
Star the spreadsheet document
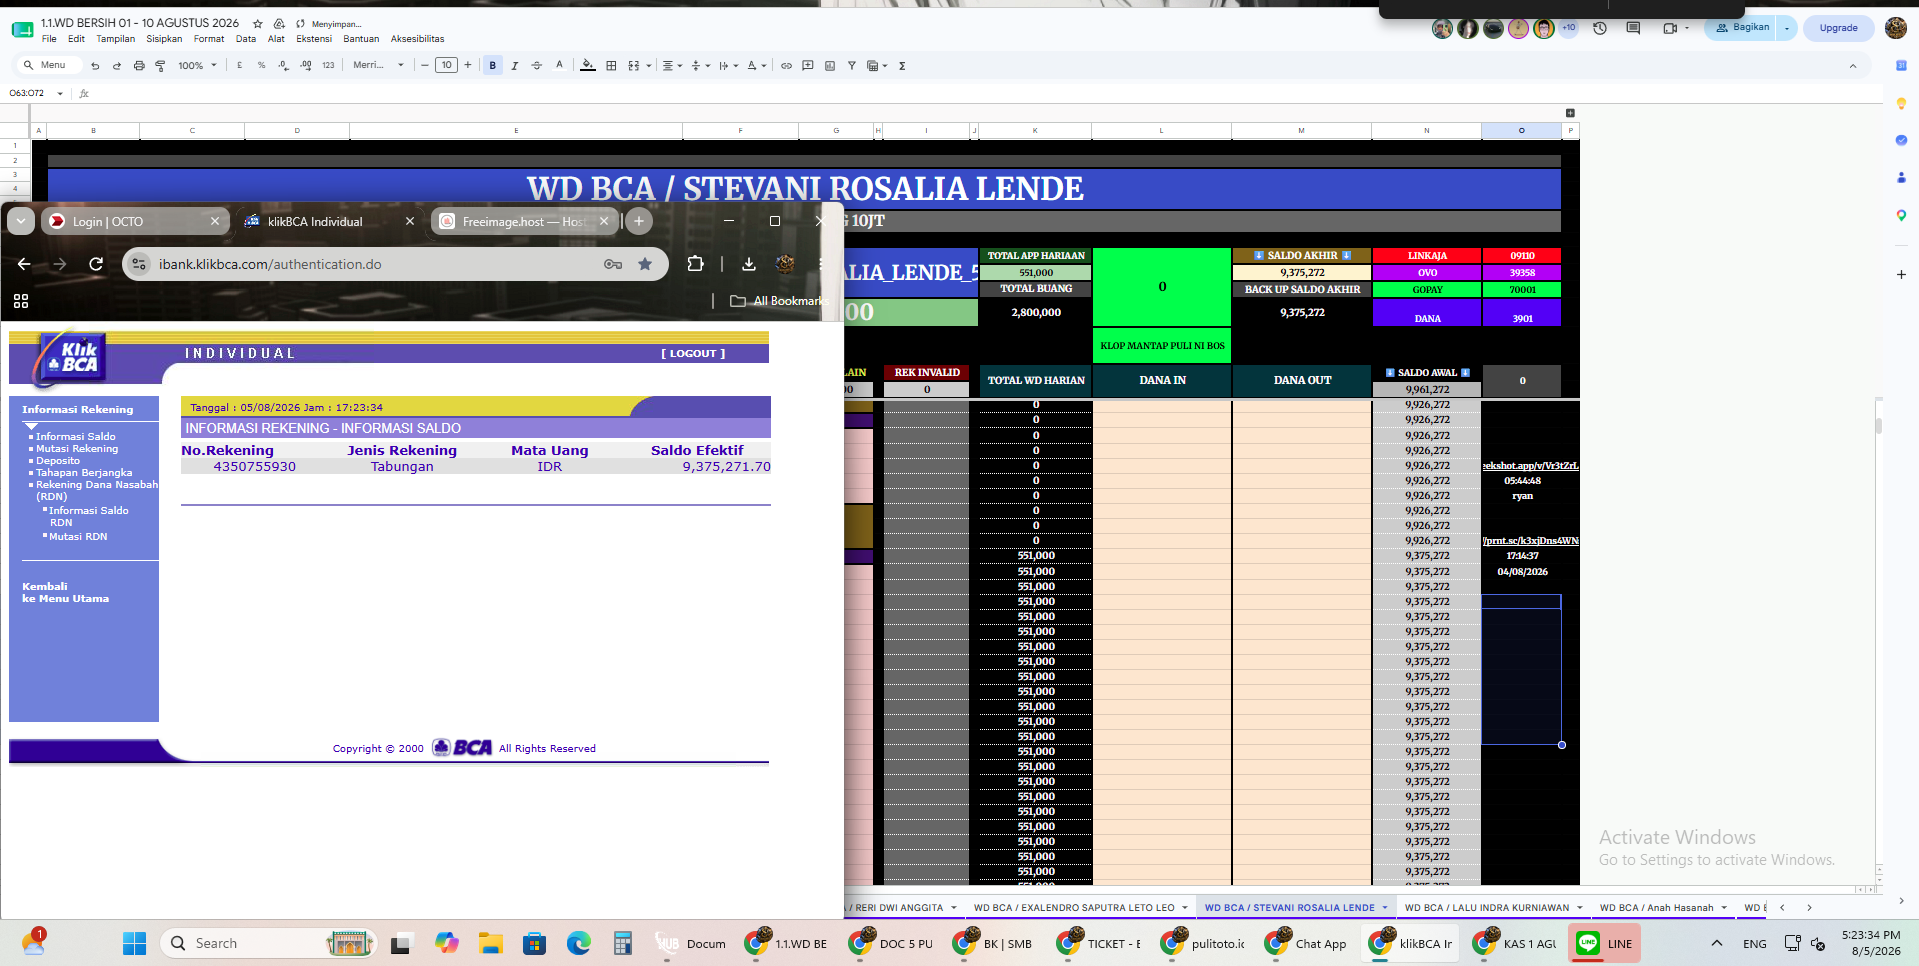[x=258, y=23]
